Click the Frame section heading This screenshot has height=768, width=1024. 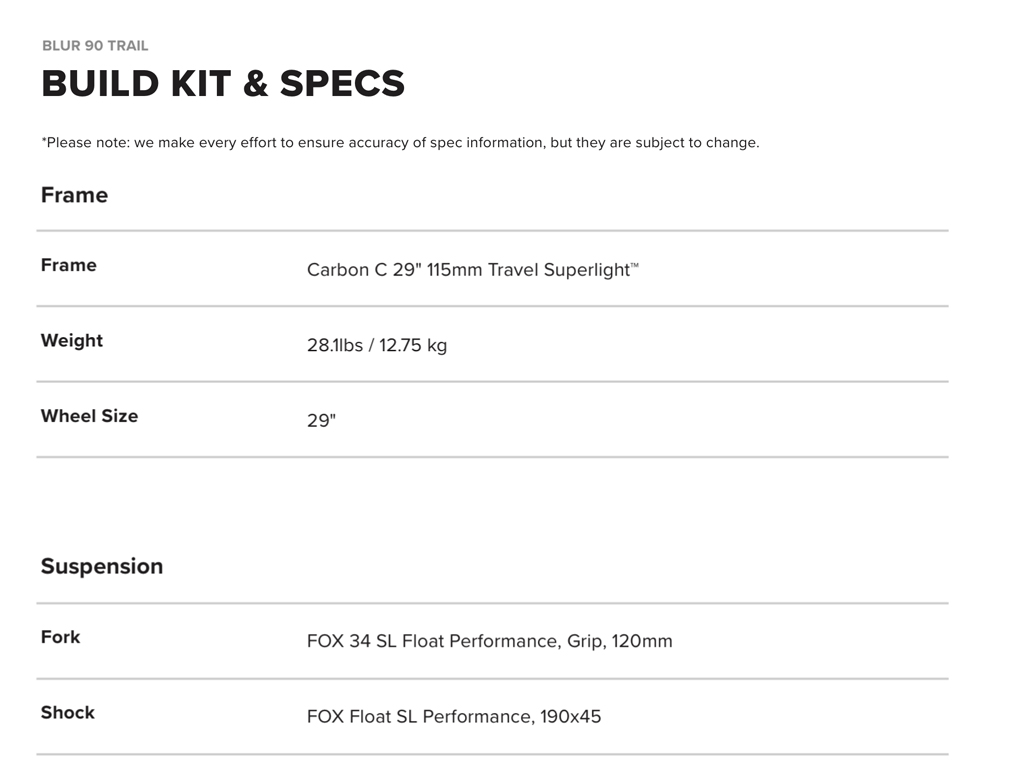(74, 195)
